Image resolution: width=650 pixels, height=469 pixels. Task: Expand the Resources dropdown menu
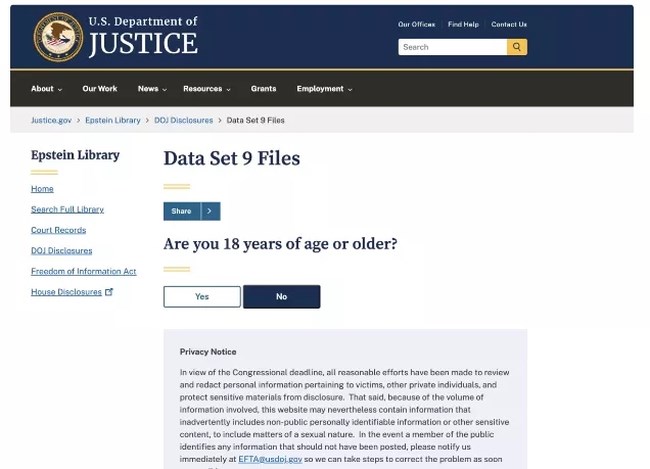pos(206,89)
